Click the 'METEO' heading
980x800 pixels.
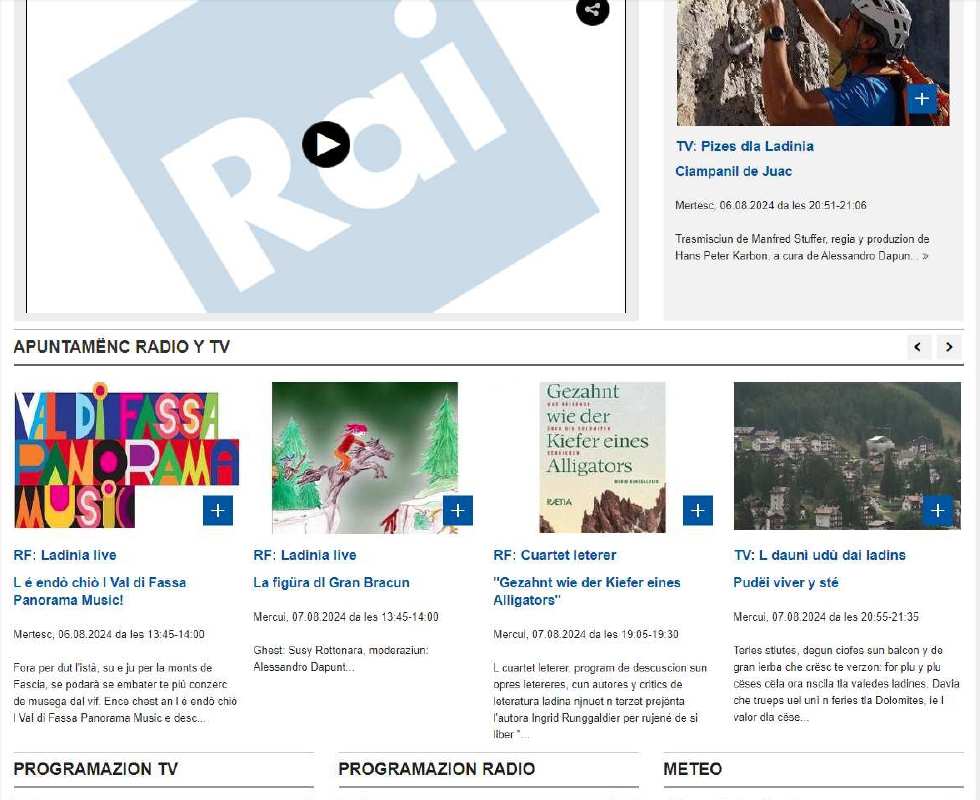pyautogui.click(x=692, y=769)
